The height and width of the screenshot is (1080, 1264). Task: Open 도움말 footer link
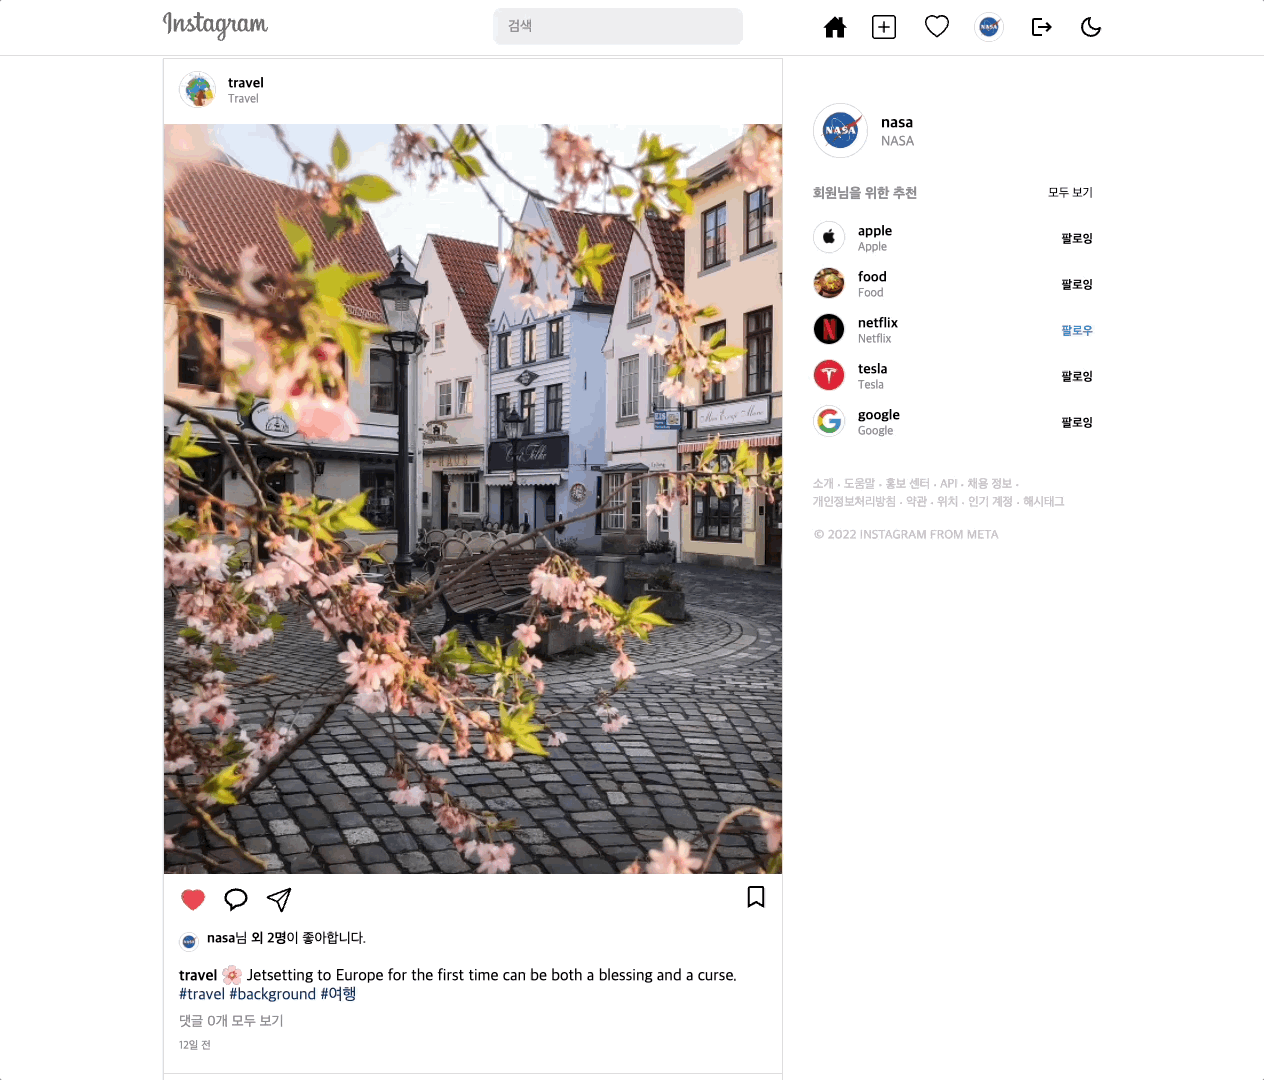coord(859,484)
